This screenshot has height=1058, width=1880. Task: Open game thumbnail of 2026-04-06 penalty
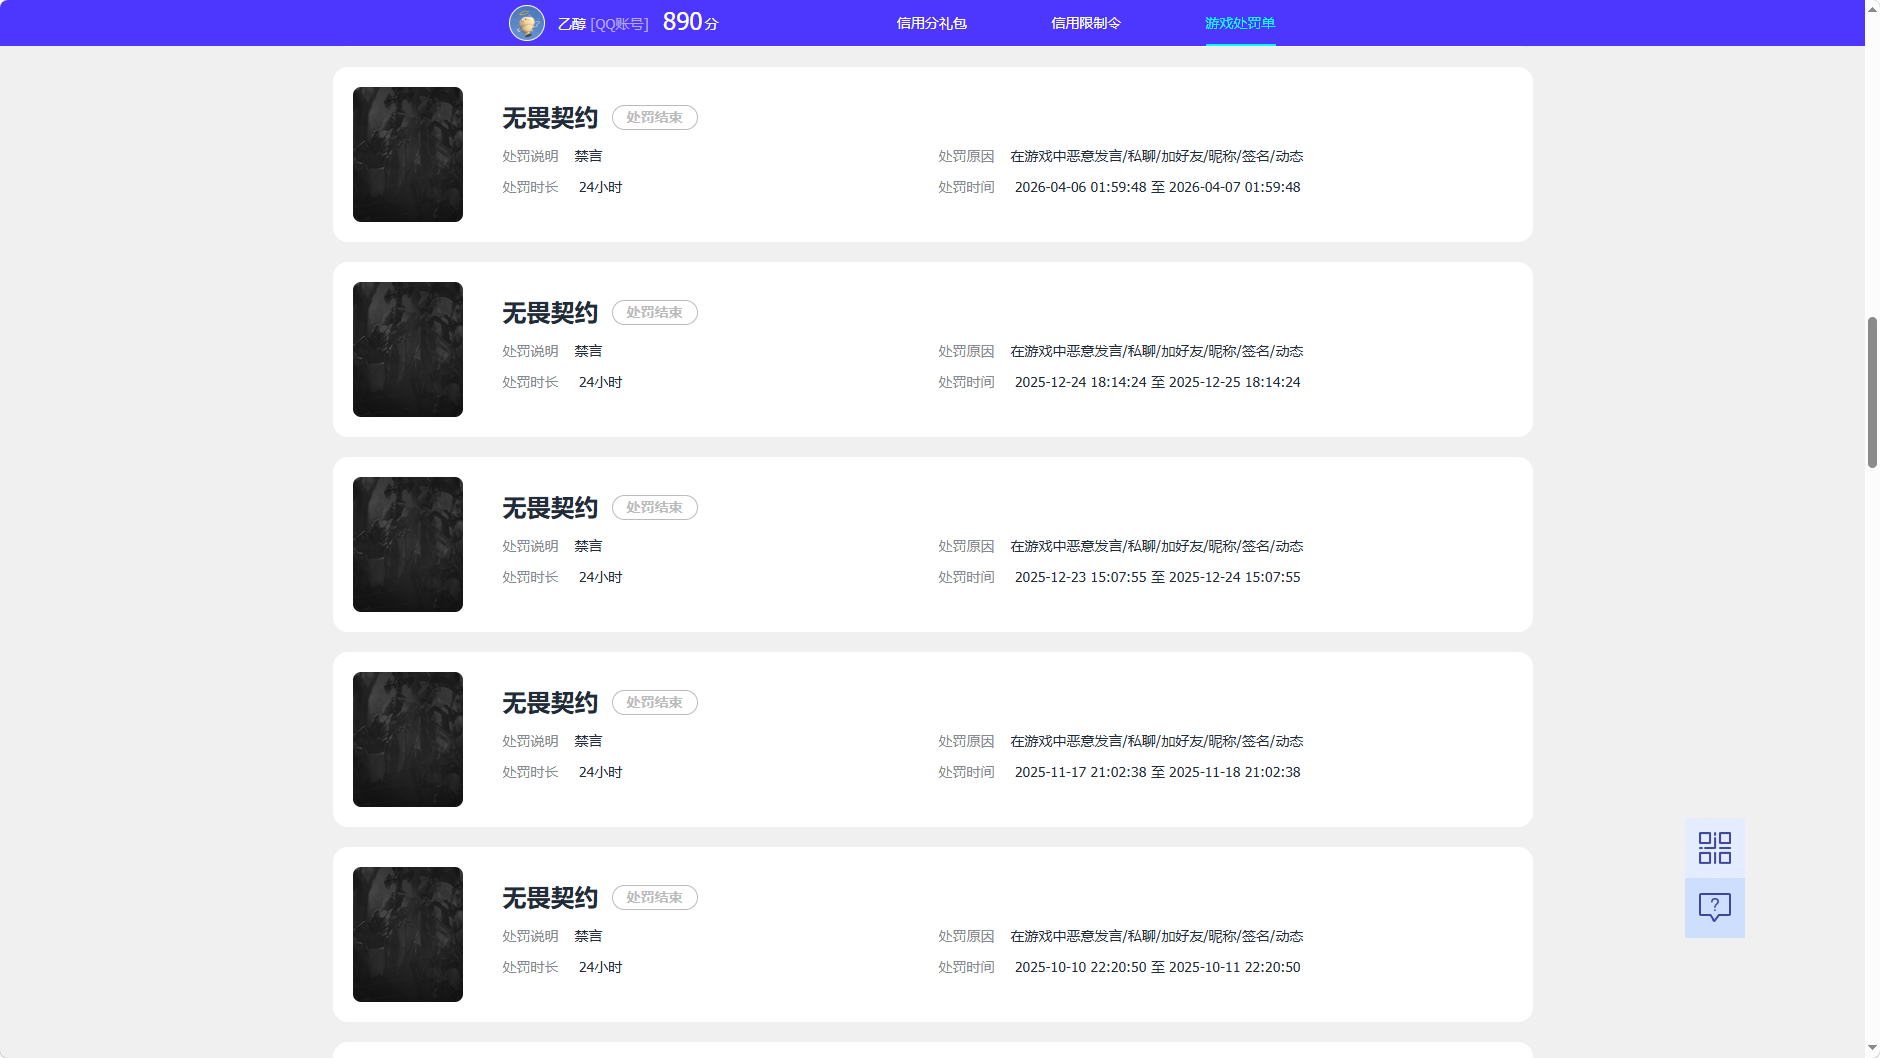[x=408, y=154]
